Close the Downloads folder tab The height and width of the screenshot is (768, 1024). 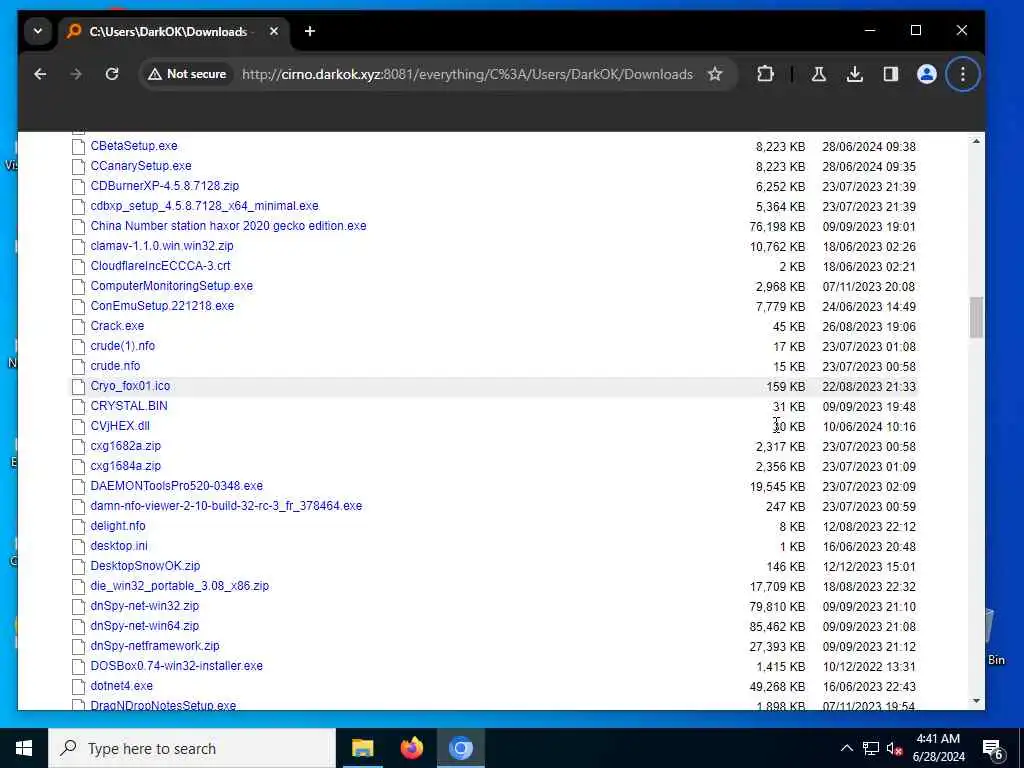pos(274,31)
